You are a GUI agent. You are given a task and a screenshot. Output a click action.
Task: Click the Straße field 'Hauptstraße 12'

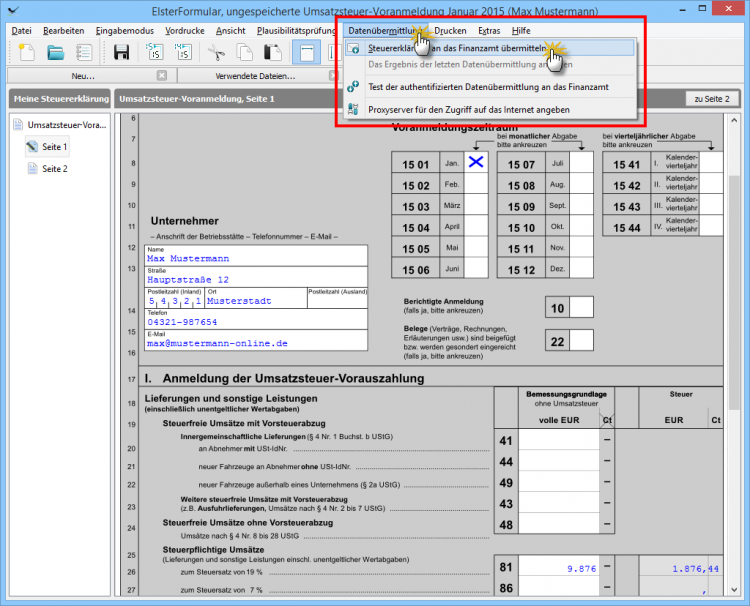188,280
